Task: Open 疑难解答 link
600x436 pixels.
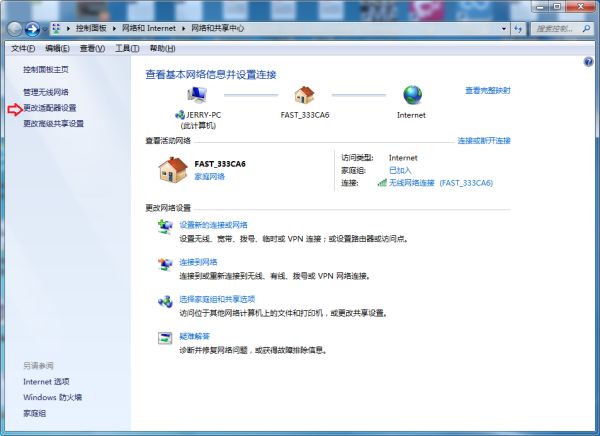Action: pos(194,336)
